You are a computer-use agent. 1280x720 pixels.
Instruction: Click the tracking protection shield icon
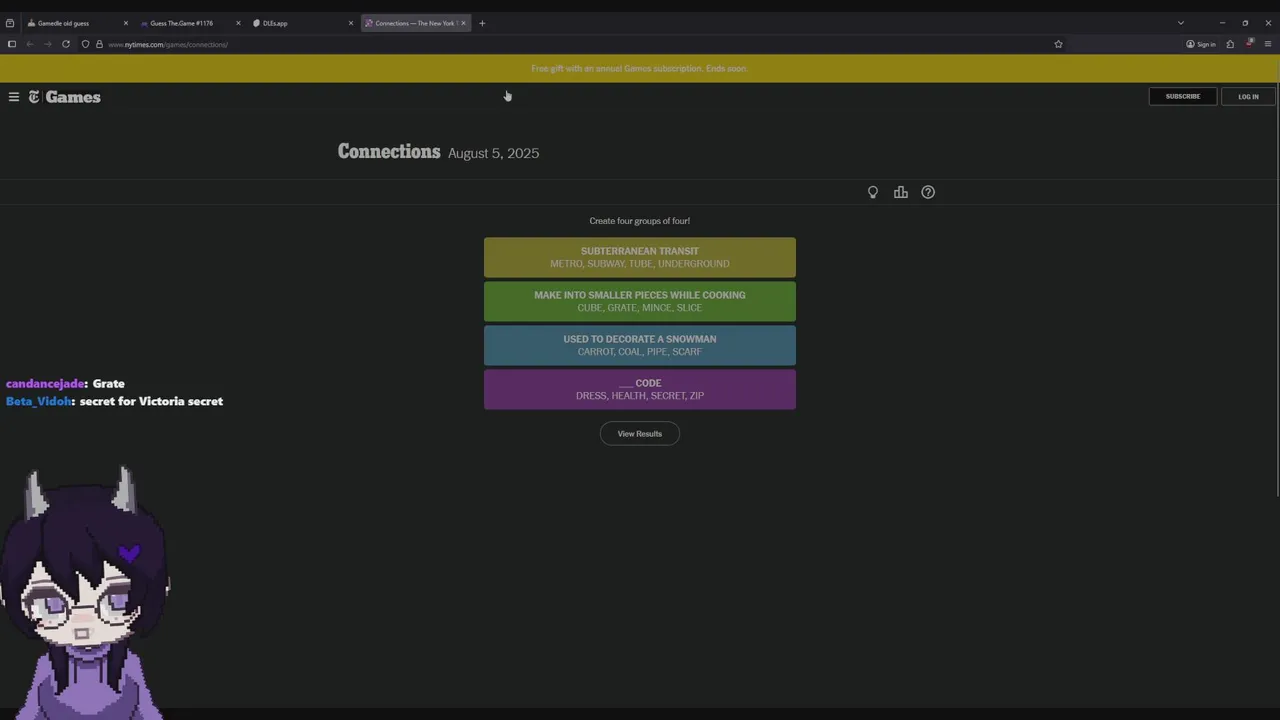pos(85,44)
